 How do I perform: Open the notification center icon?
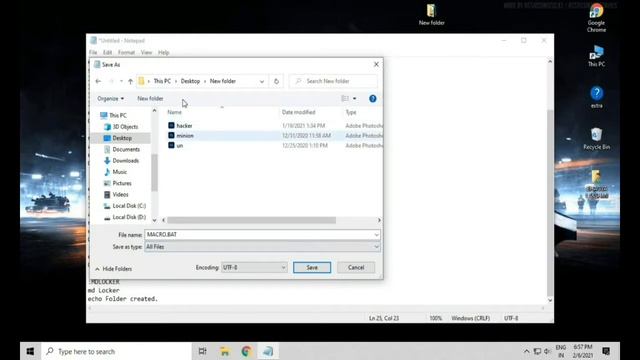606,351
